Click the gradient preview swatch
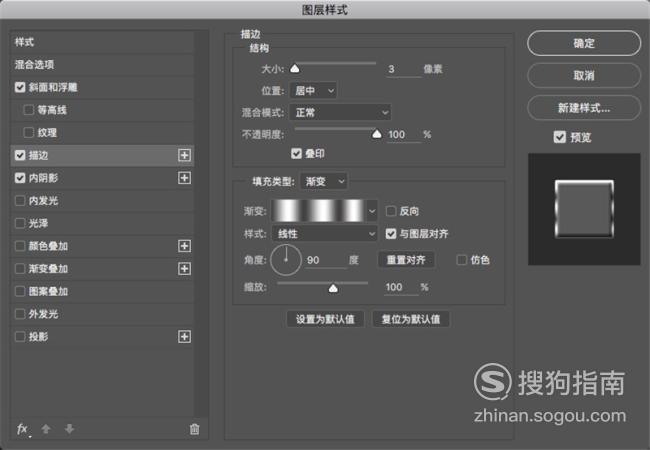 pos(319,211)
